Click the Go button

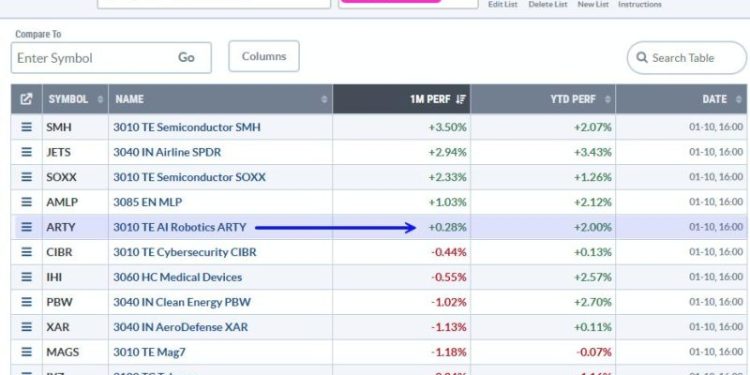point(186,57)
